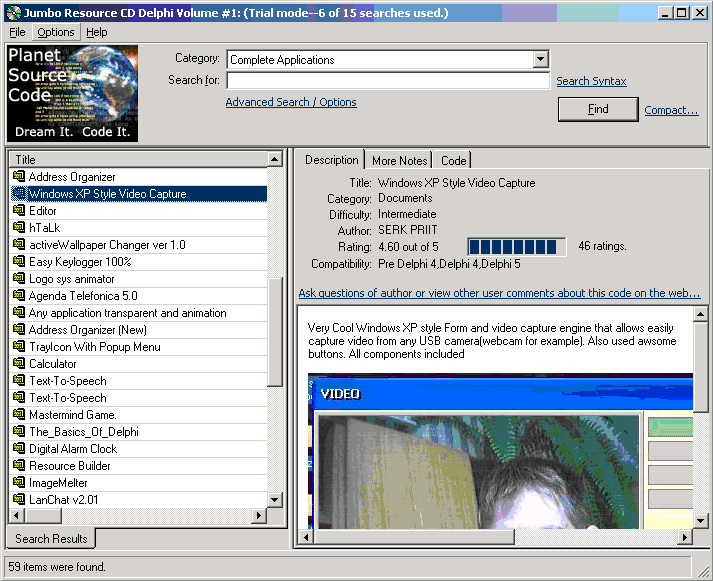Click the icon beside Address Organizer (New)
Viewport: 713px width, 581px height.
pyautogui.click(x=19, y=329)
